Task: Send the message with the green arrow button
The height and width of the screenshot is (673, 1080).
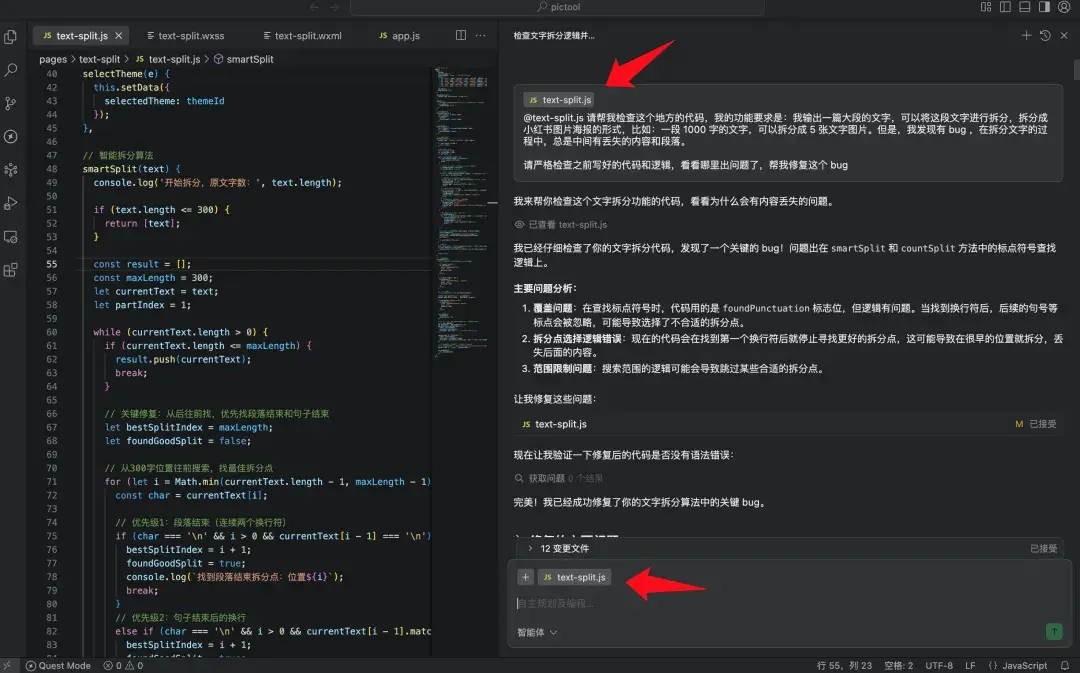Action: coord(1053,631)
